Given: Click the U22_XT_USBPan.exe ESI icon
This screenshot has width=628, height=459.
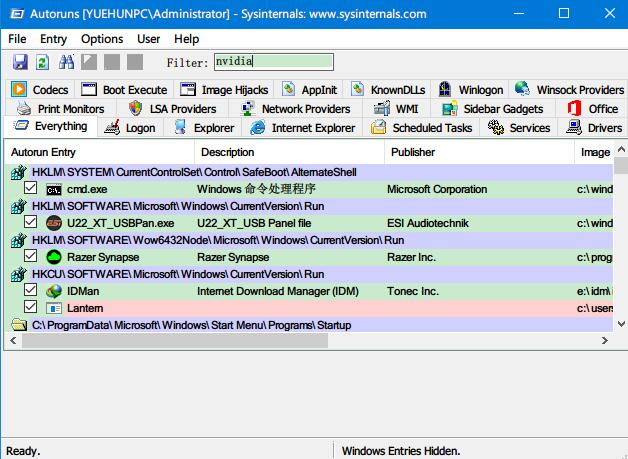Looking at the screenshot, I should coord(54,223).
